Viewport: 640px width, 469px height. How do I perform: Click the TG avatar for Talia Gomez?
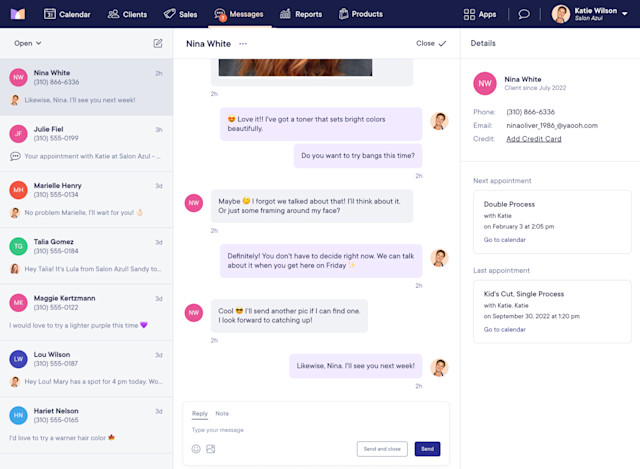point(18,246)
